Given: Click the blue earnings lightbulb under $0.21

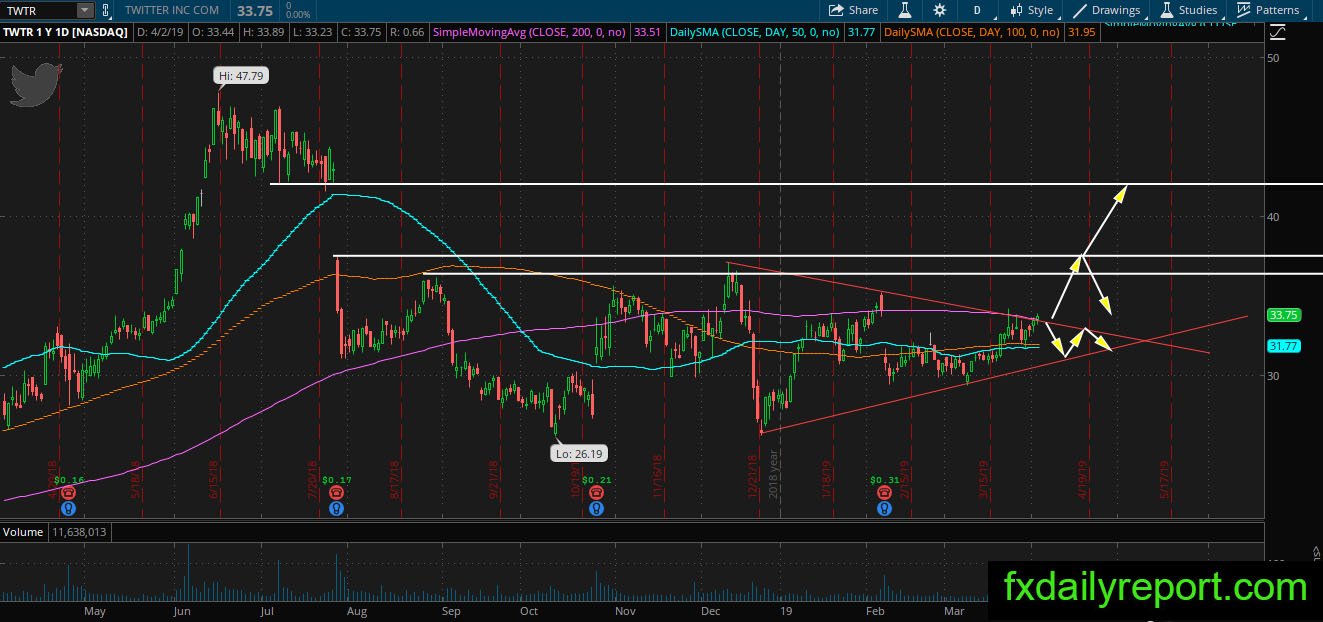Looking at the screenshot, I should [596, 508].
